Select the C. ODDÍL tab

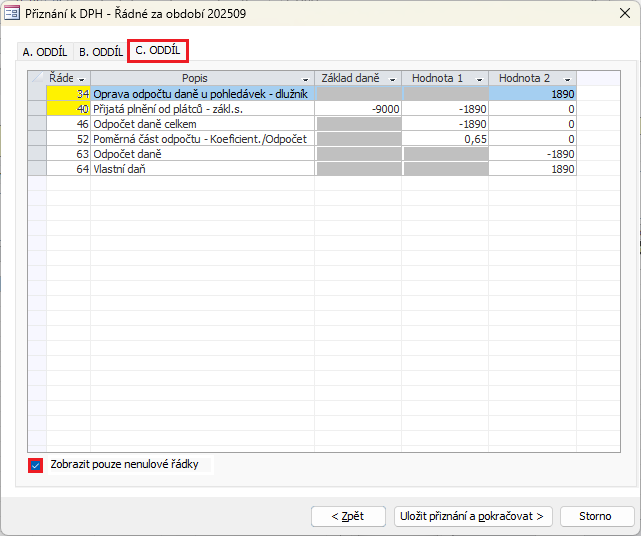pyautogui.click(x=158, y=51)
